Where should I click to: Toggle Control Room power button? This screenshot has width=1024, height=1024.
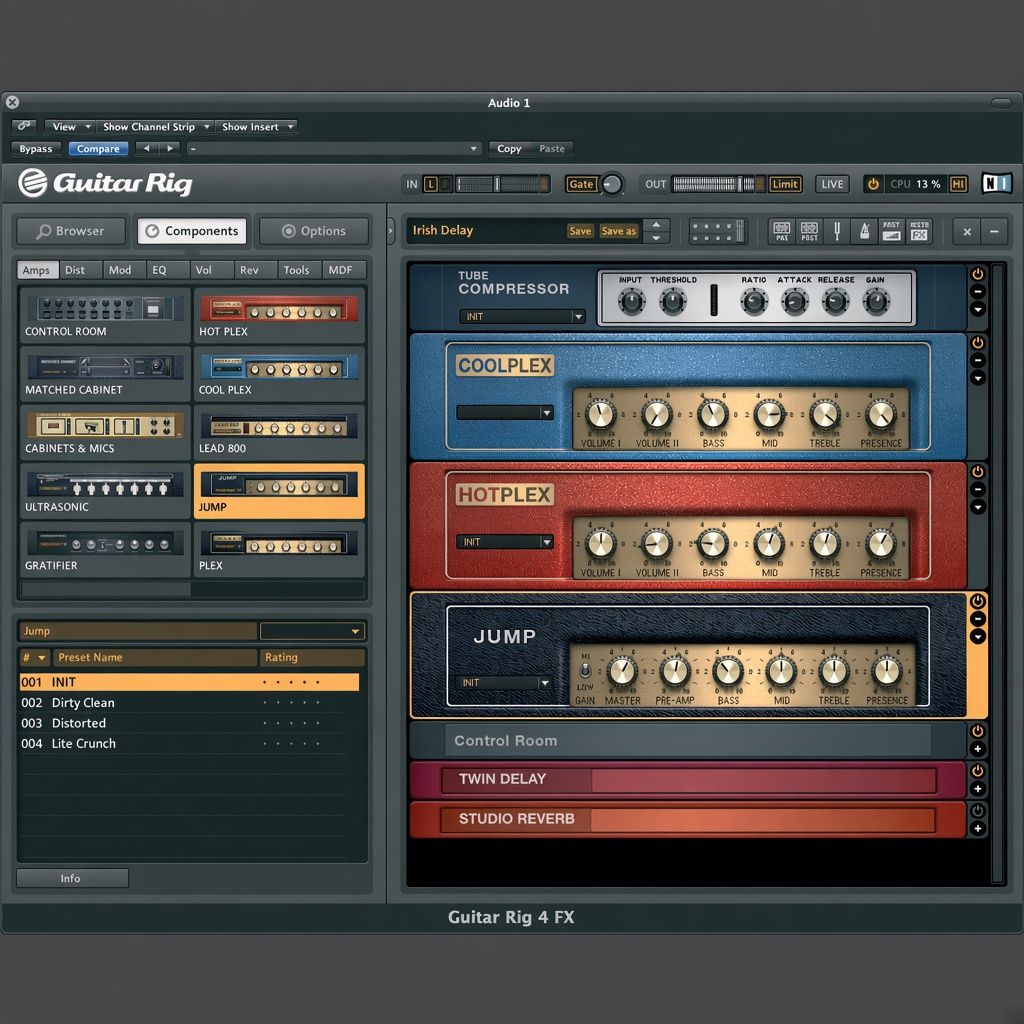tap(978, 731)
